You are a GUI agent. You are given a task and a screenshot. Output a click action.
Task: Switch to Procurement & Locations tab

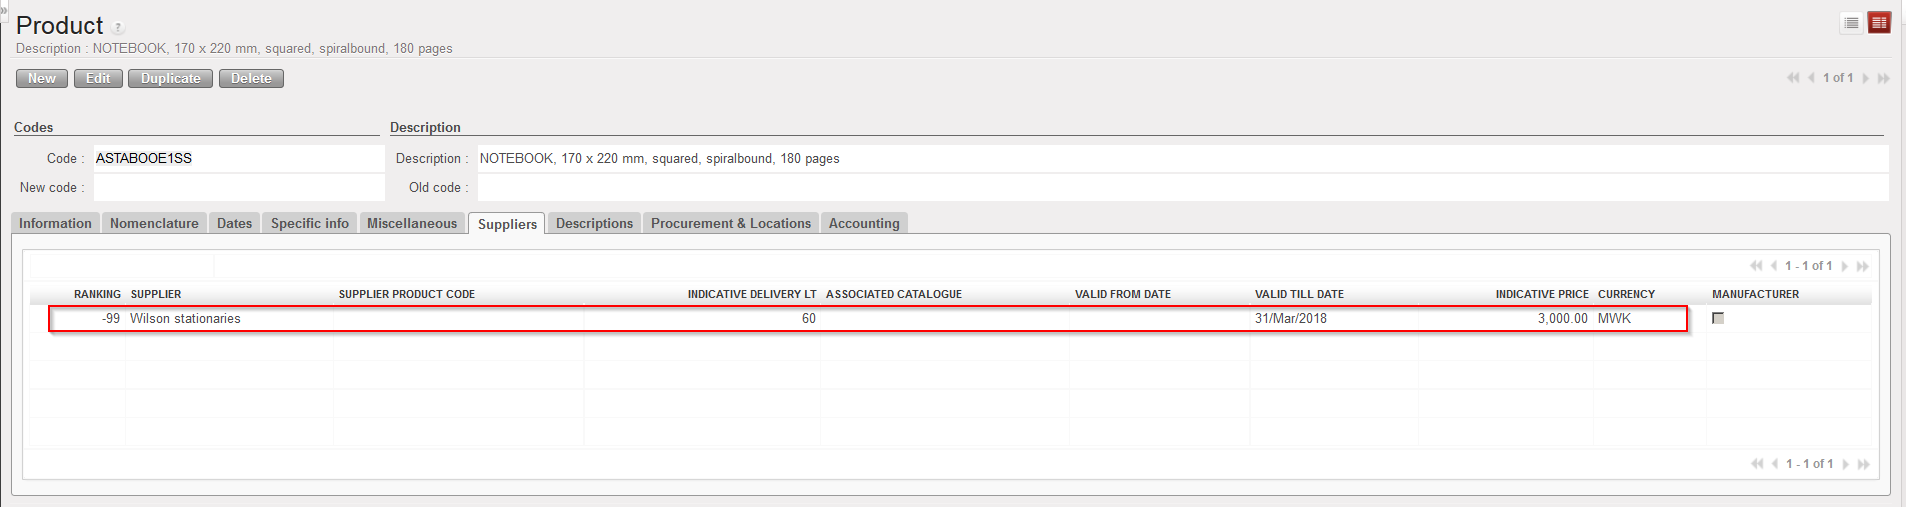(730, 223)
